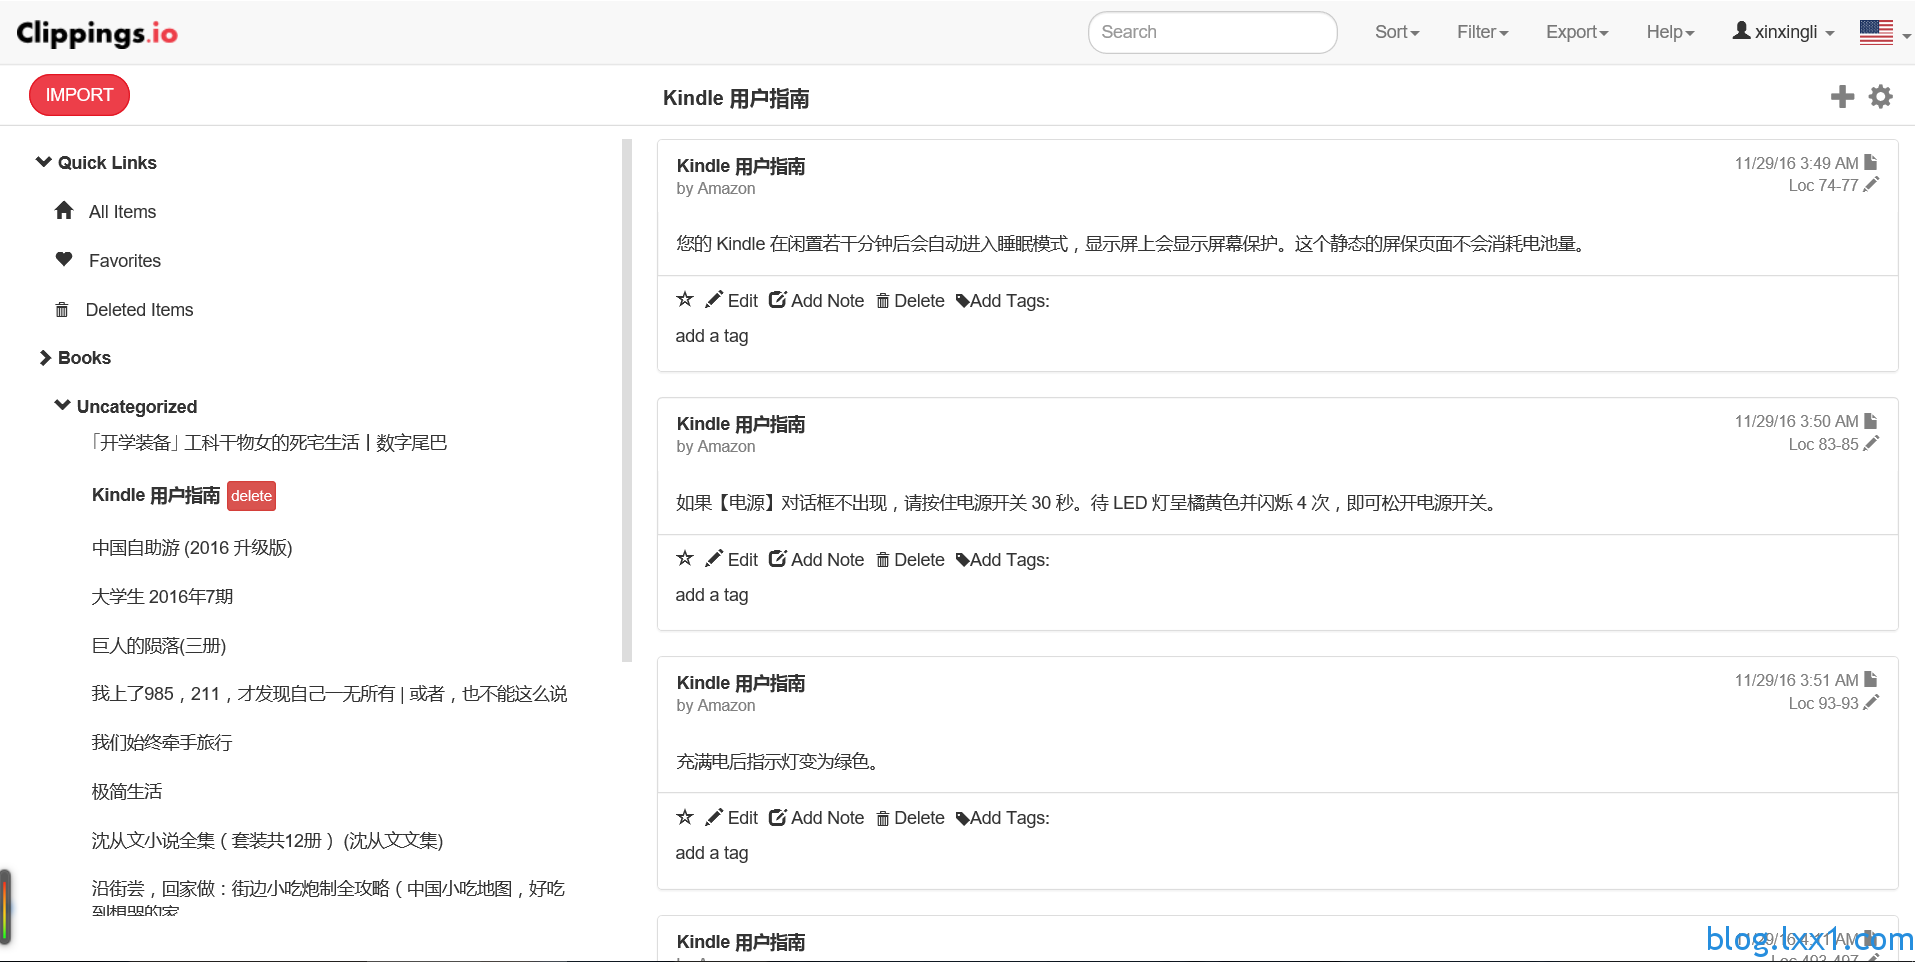The width and height of the screenshot is (1915, 962).
Task: Collapse the Quick Links section
Action: 97,163
